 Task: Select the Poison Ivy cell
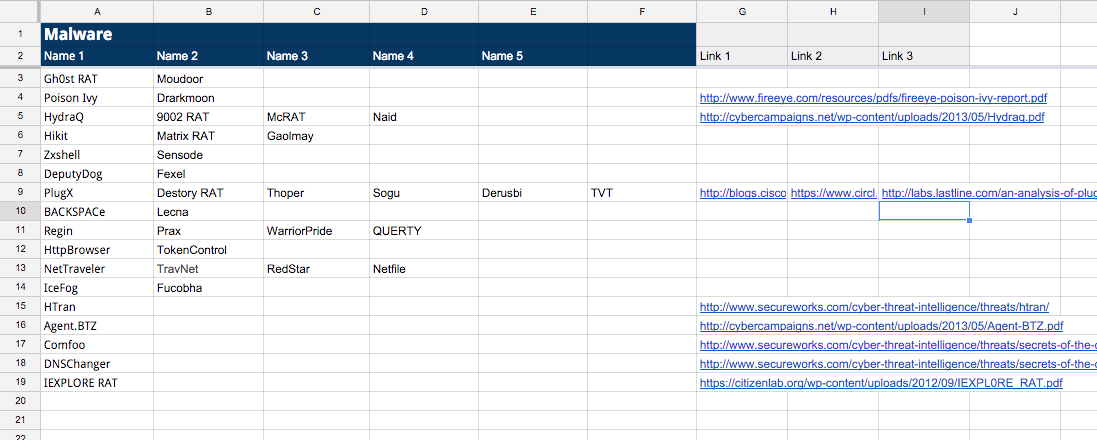point(97,99)
